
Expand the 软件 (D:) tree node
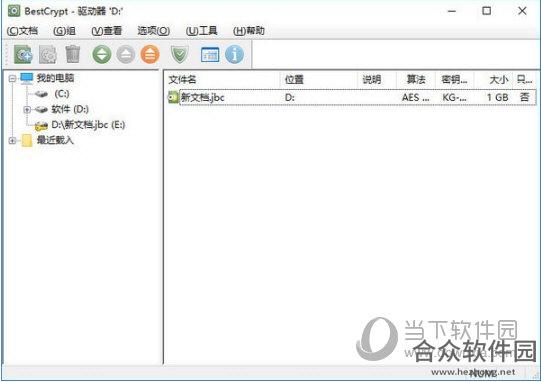coord(27,110)
